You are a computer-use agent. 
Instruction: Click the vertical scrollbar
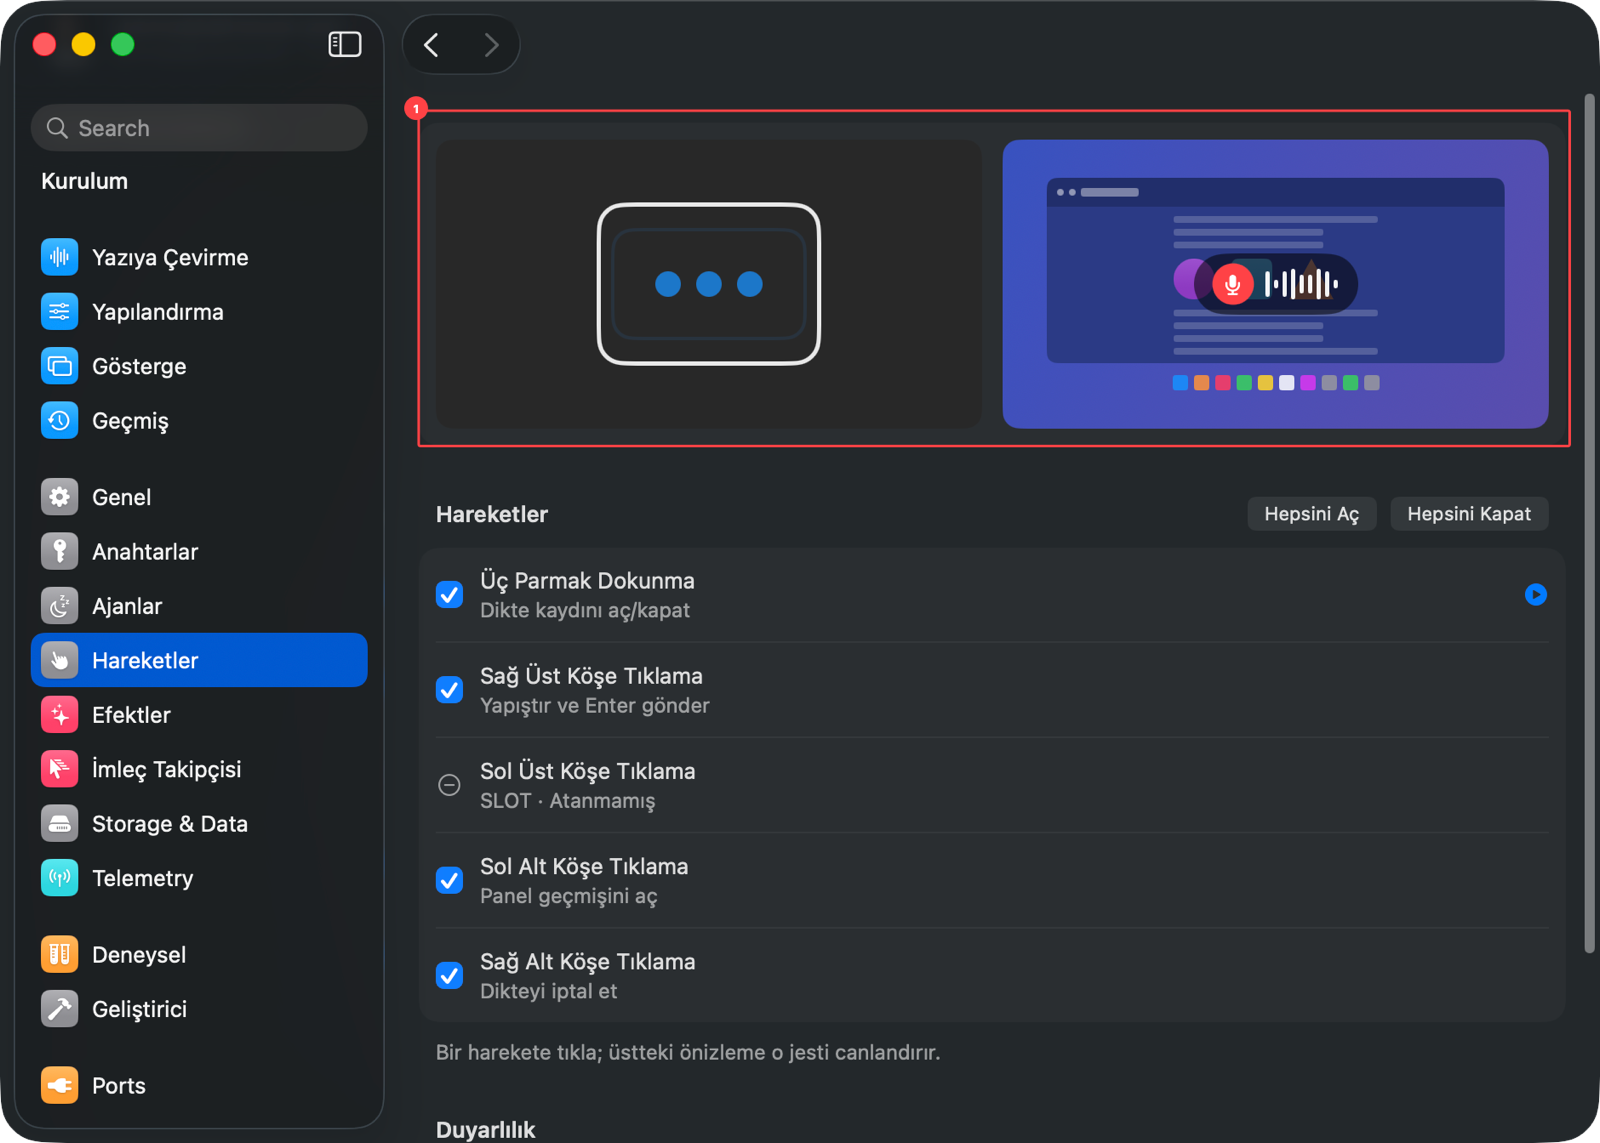click(x=1589, y=524)
